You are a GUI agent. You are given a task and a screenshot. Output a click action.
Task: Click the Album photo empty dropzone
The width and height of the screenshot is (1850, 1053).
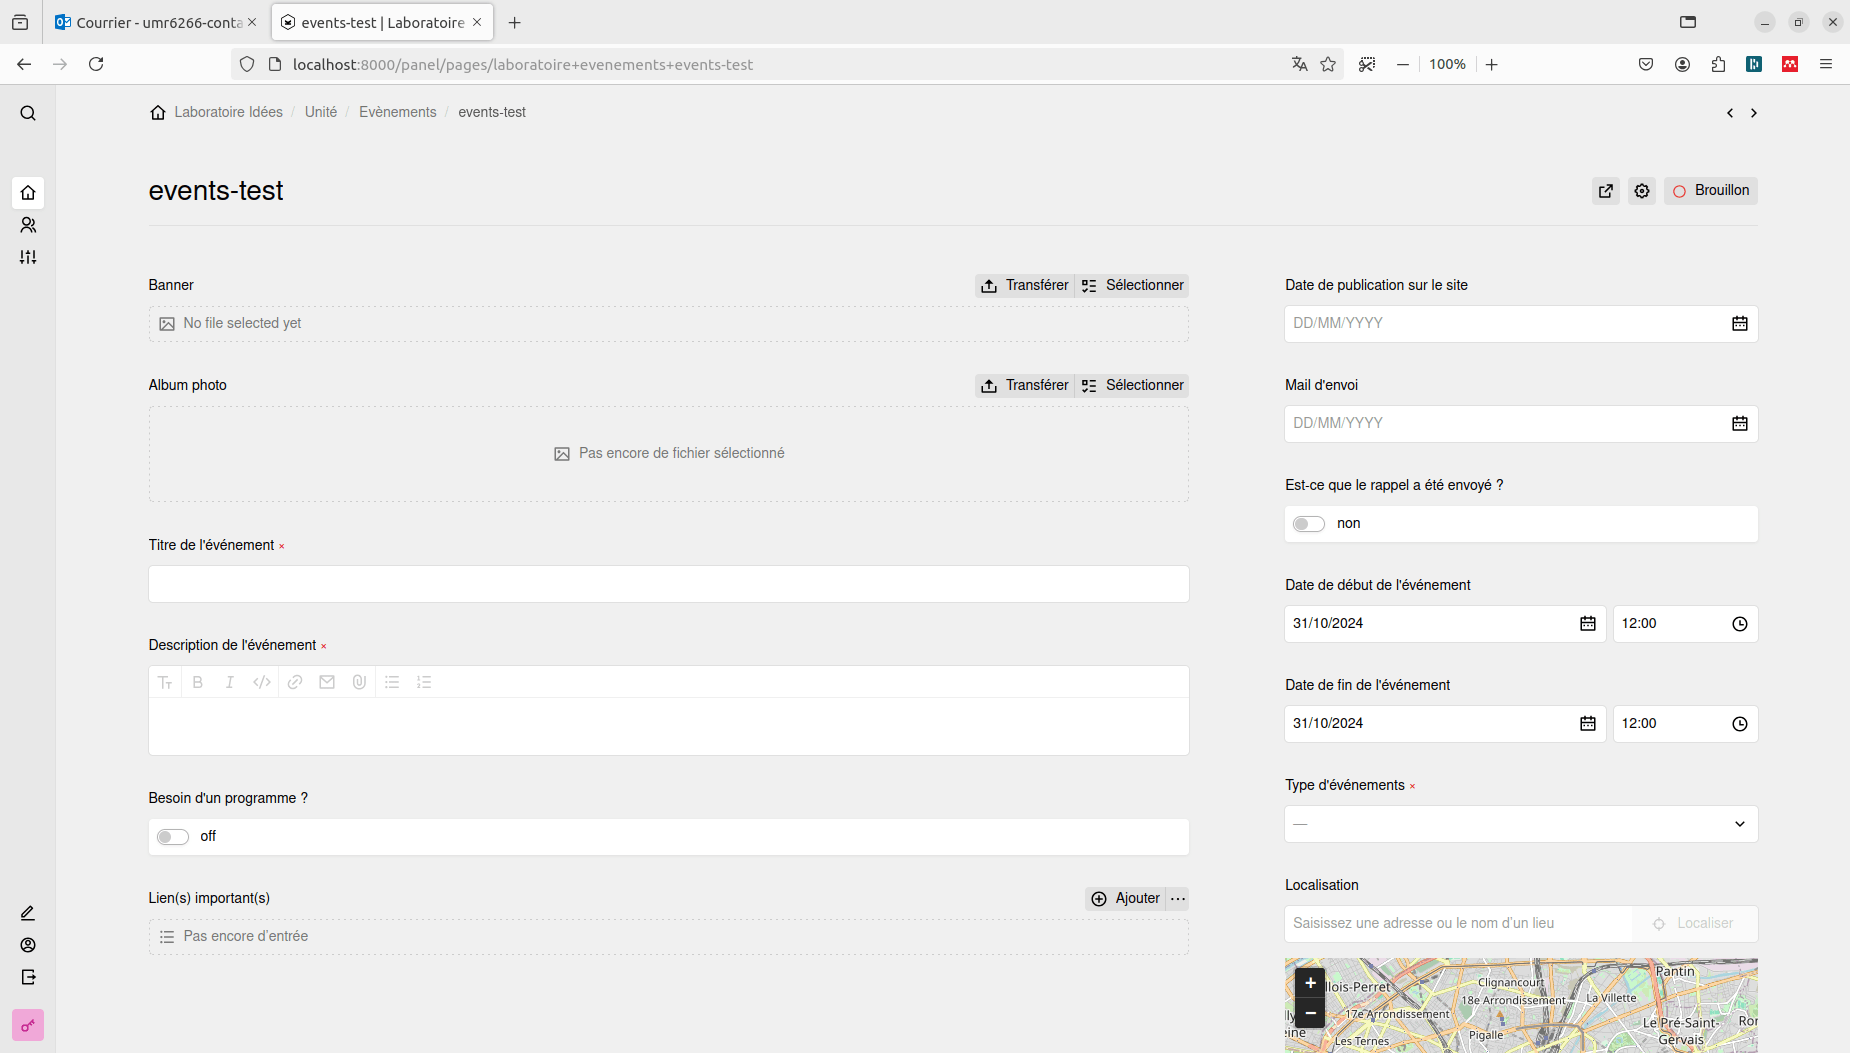point(669,454)
